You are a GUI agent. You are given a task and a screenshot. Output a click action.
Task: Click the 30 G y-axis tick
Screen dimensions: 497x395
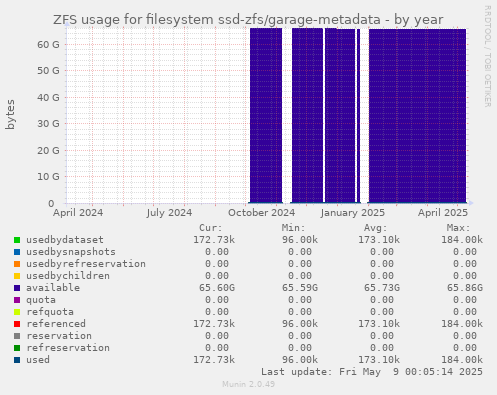click(x=48, y=124)
